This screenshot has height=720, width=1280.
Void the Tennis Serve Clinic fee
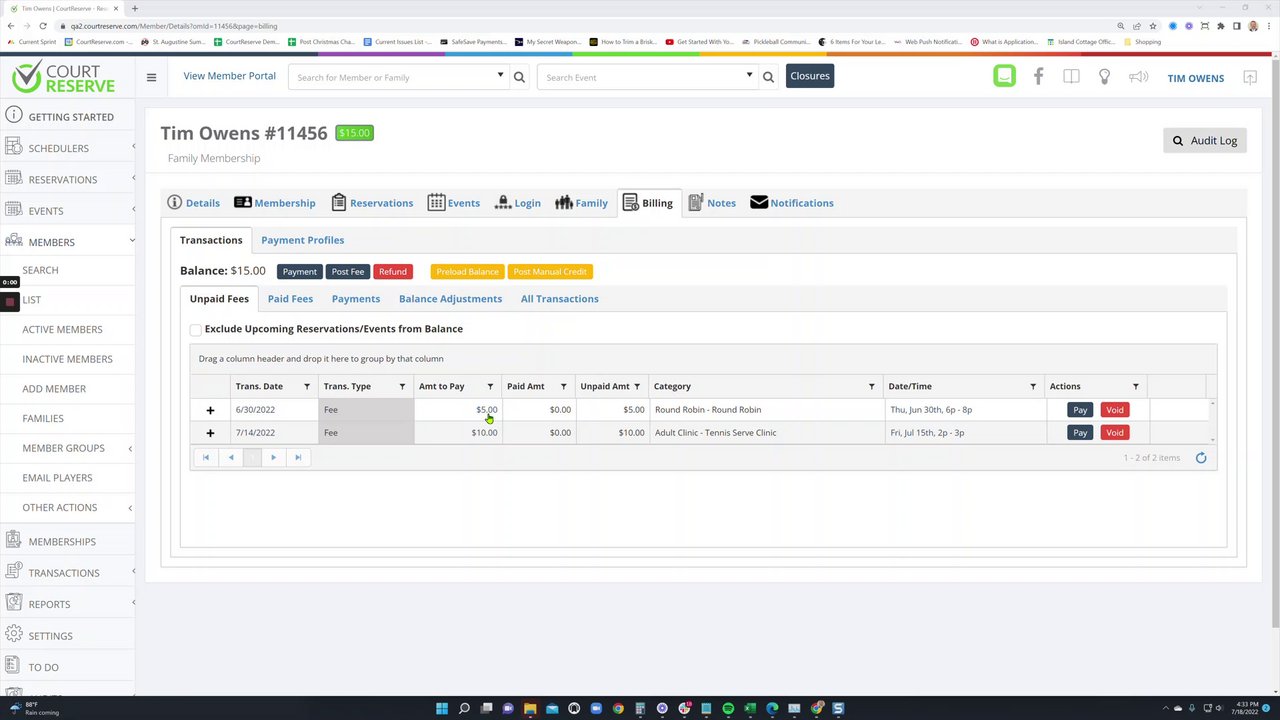[x=1115, y=433]
